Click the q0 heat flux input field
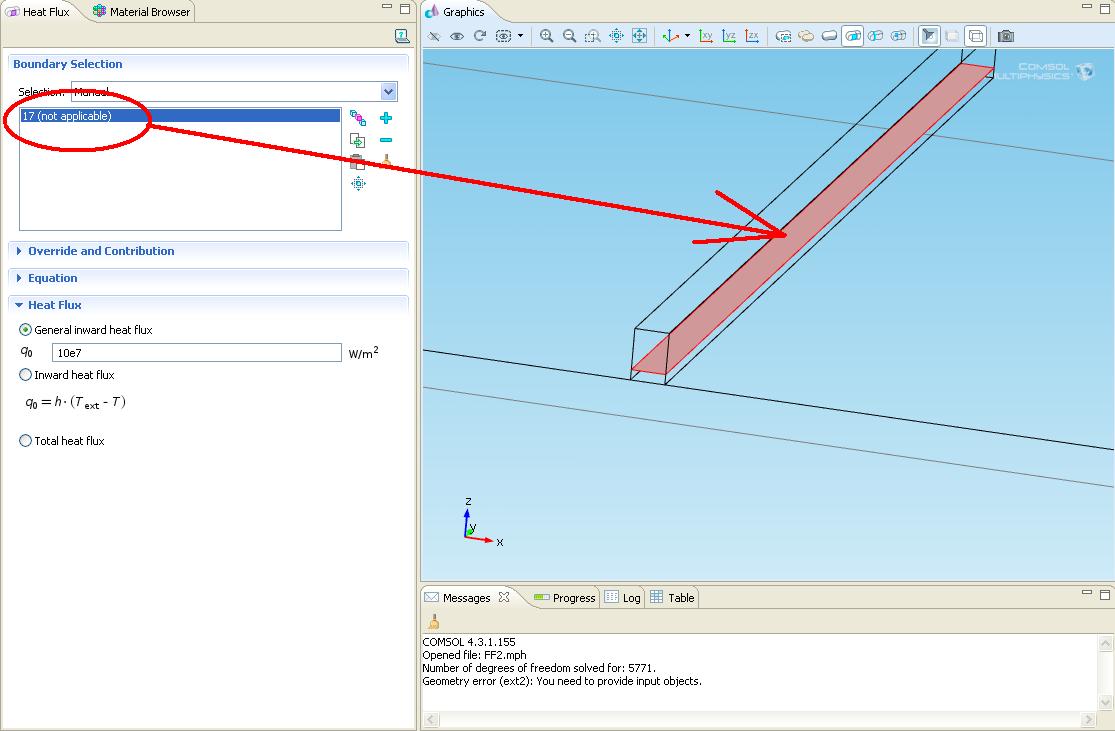Screen dimensions: 1115x731 point(196,353)
